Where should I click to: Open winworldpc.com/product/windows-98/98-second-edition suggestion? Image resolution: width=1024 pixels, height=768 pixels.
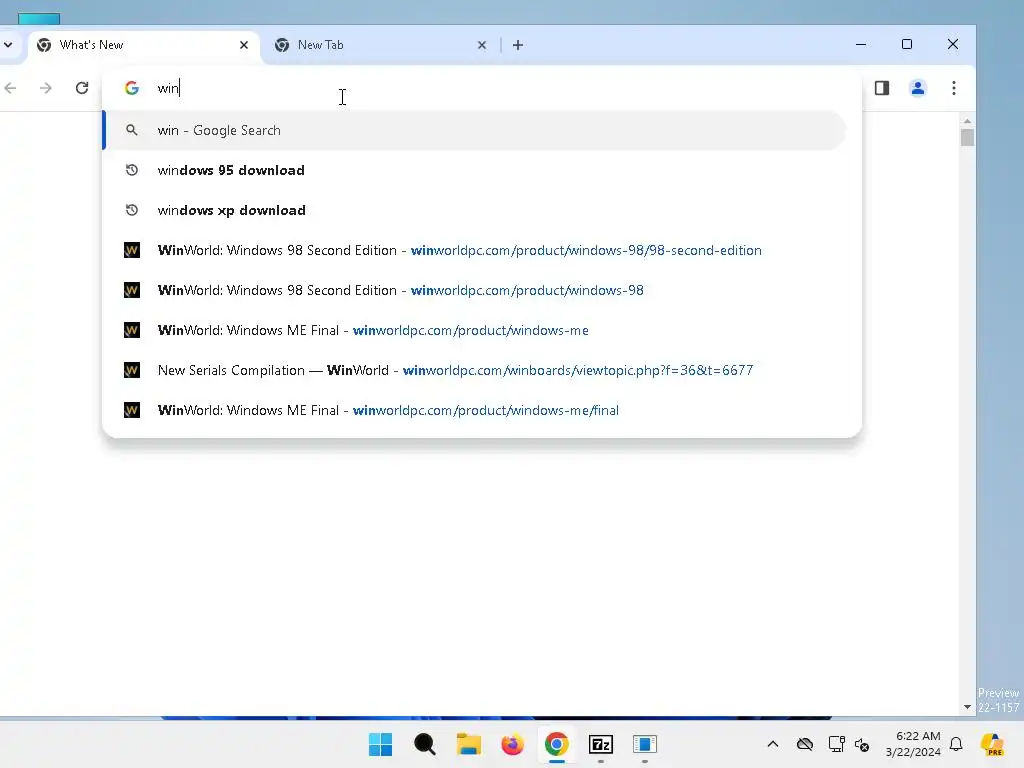click(475, 250)
